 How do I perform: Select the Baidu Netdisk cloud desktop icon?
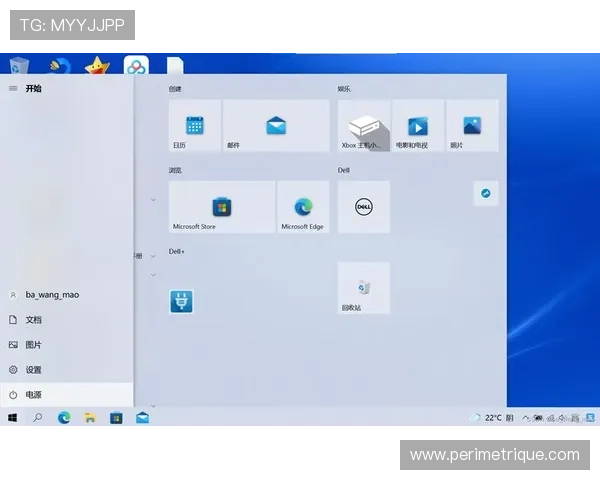click(x=136, y=65)
